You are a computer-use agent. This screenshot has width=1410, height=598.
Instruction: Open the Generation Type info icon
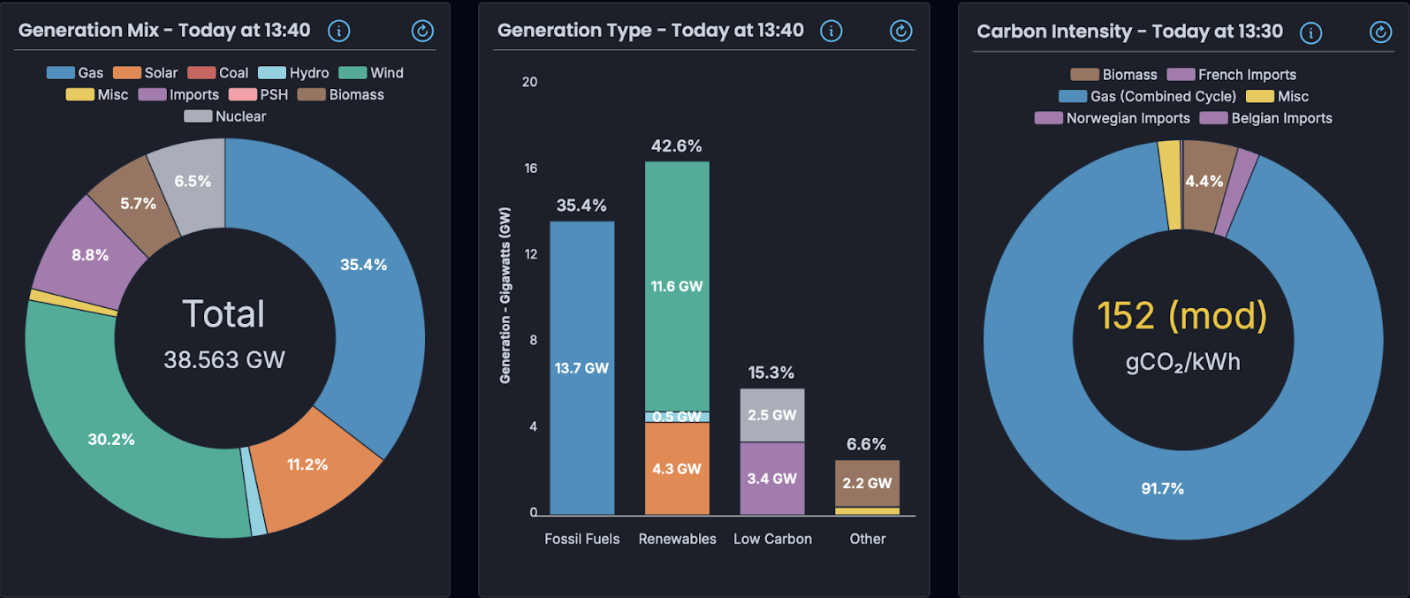[x=831, y=31]
